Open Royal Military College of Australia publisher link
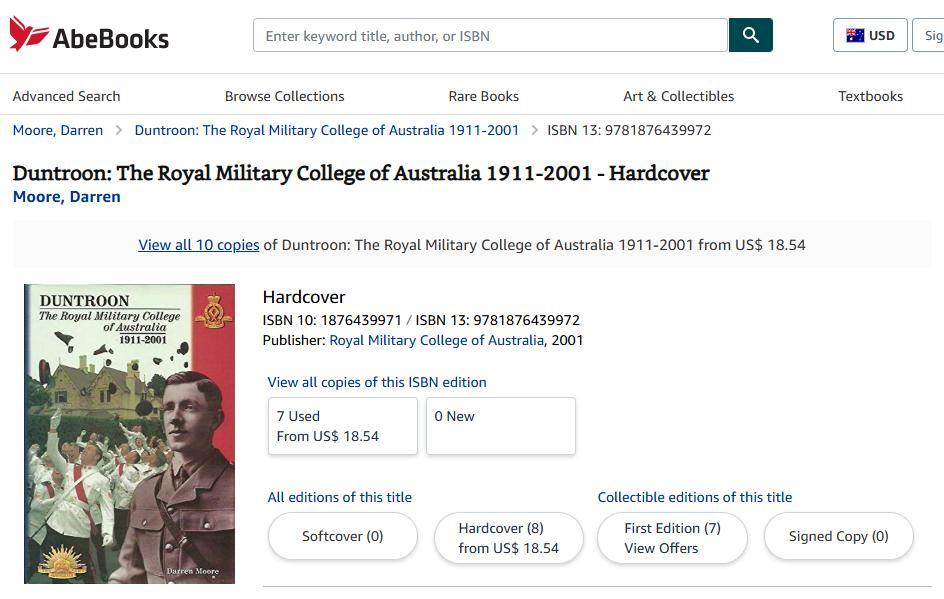The image size is (944, 599). [x=437, y=340]
